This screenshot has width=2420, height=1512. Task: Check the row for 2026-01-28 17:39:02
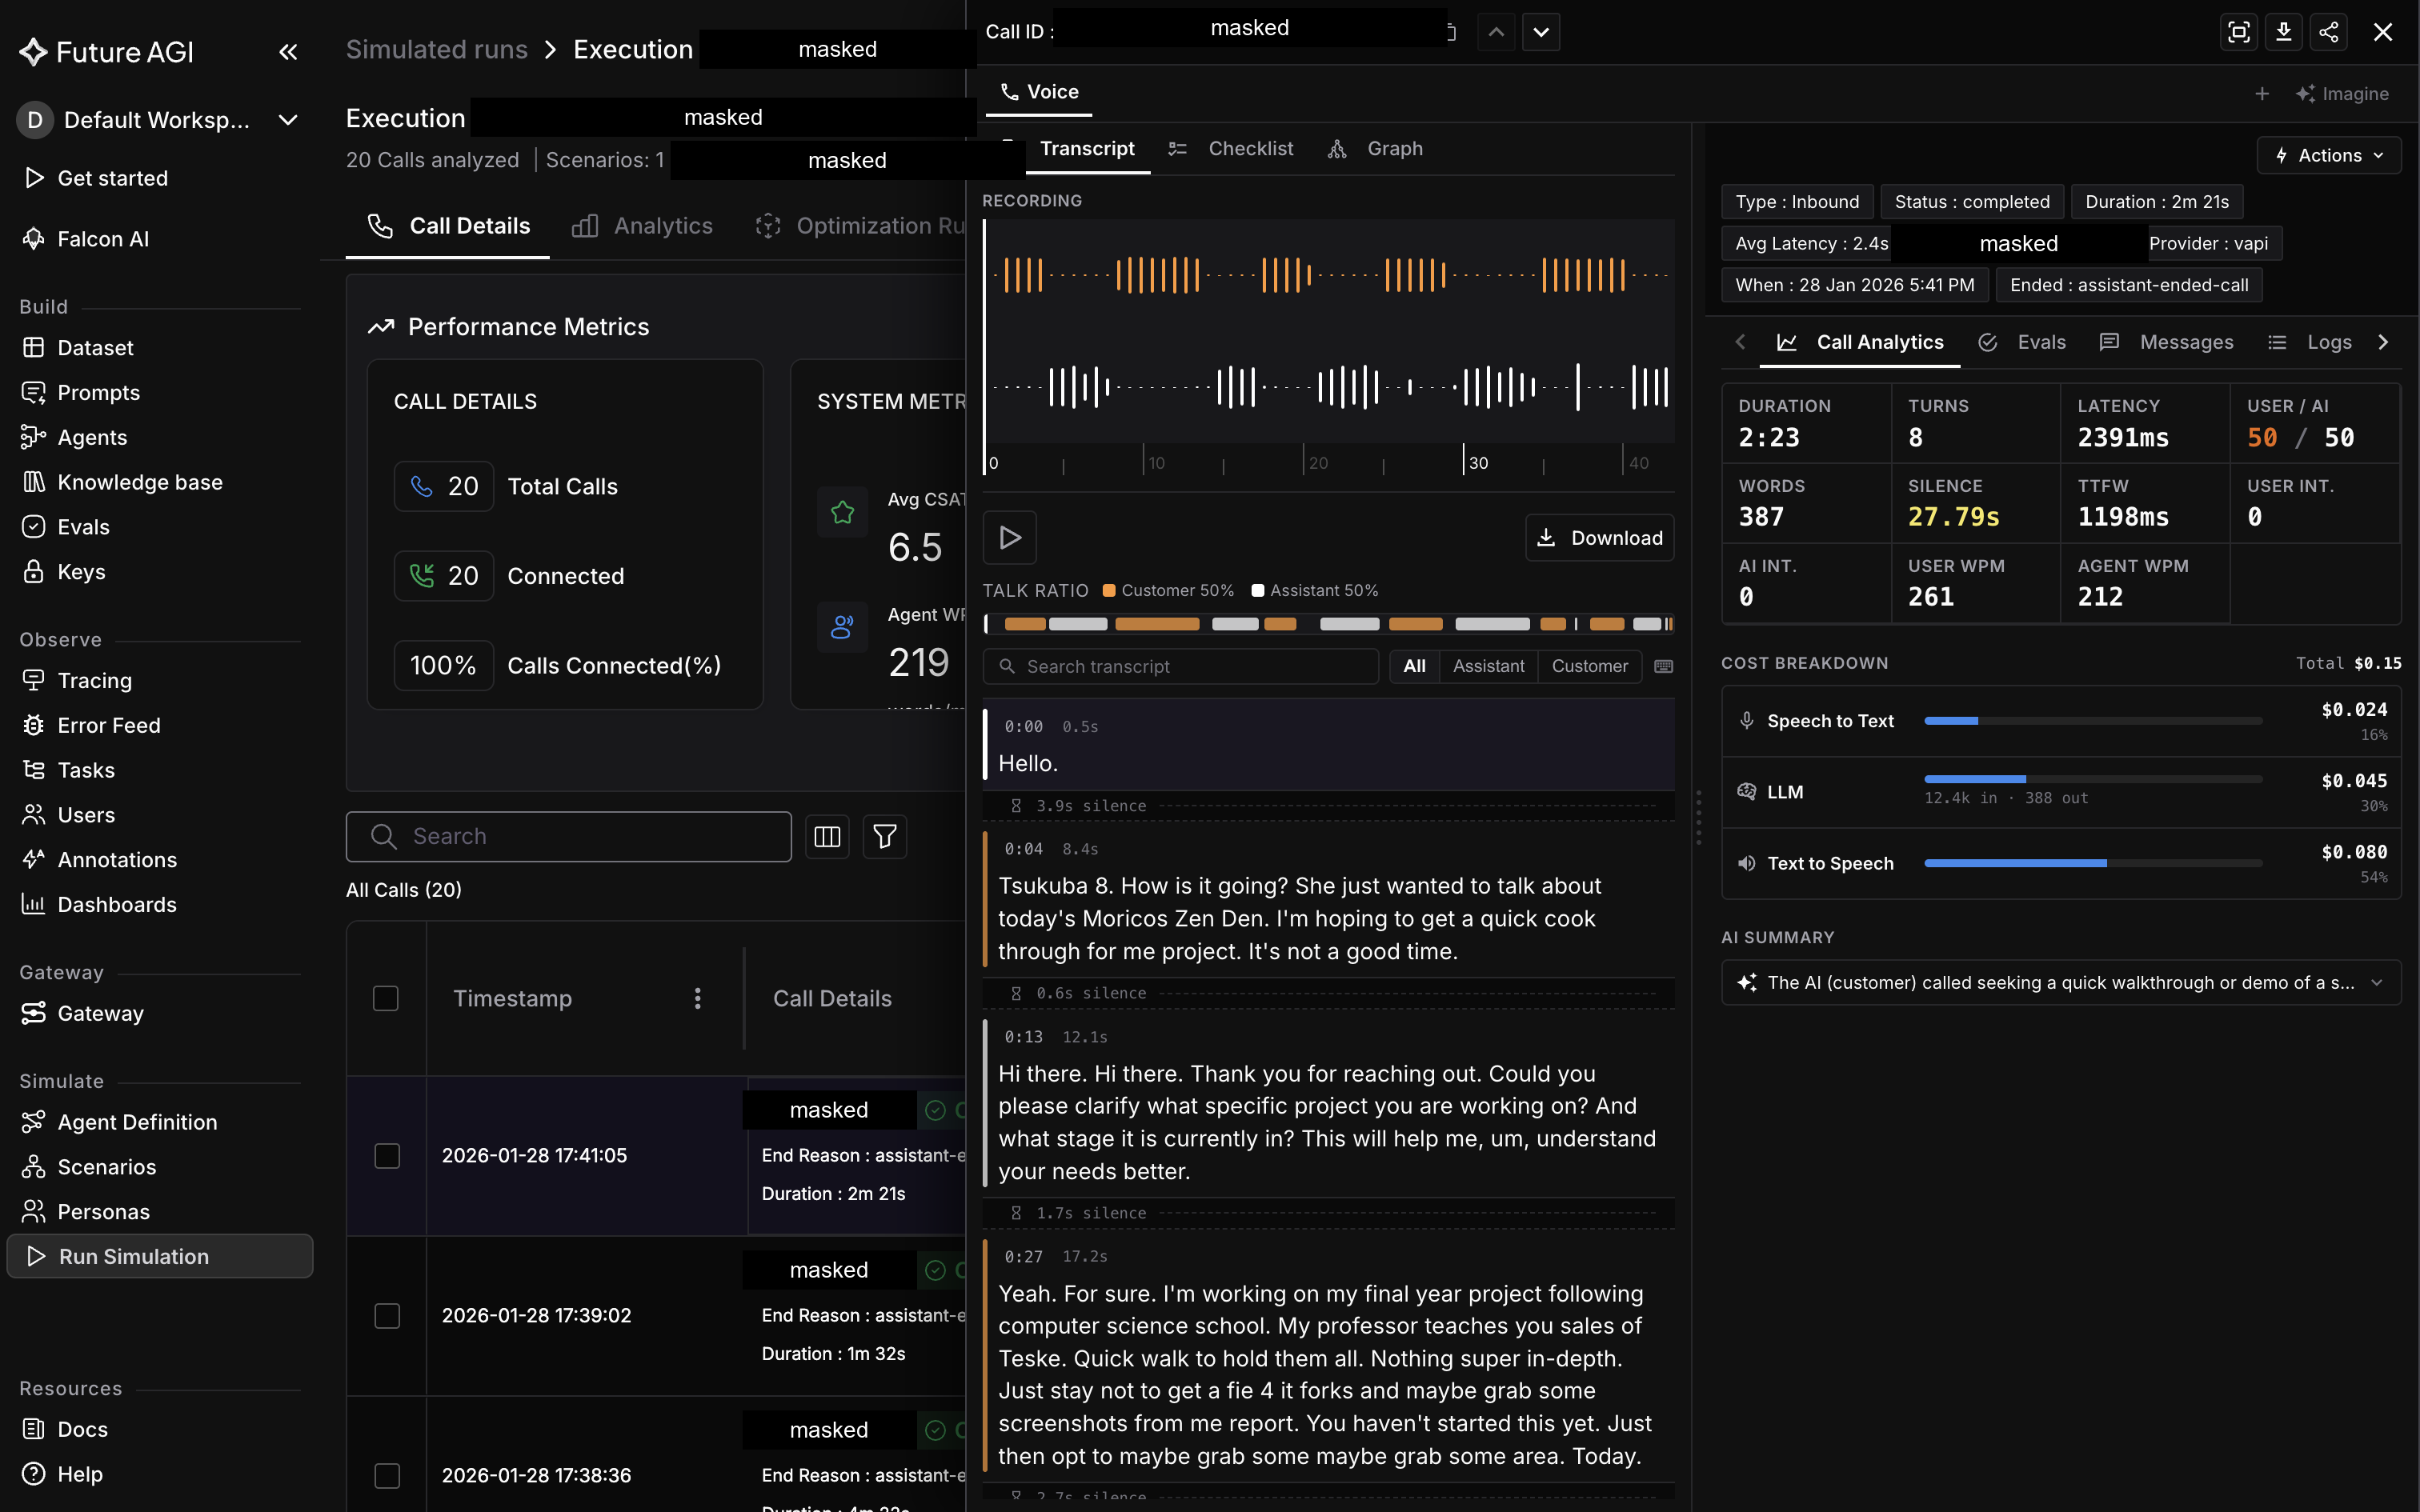[387, 1316]
